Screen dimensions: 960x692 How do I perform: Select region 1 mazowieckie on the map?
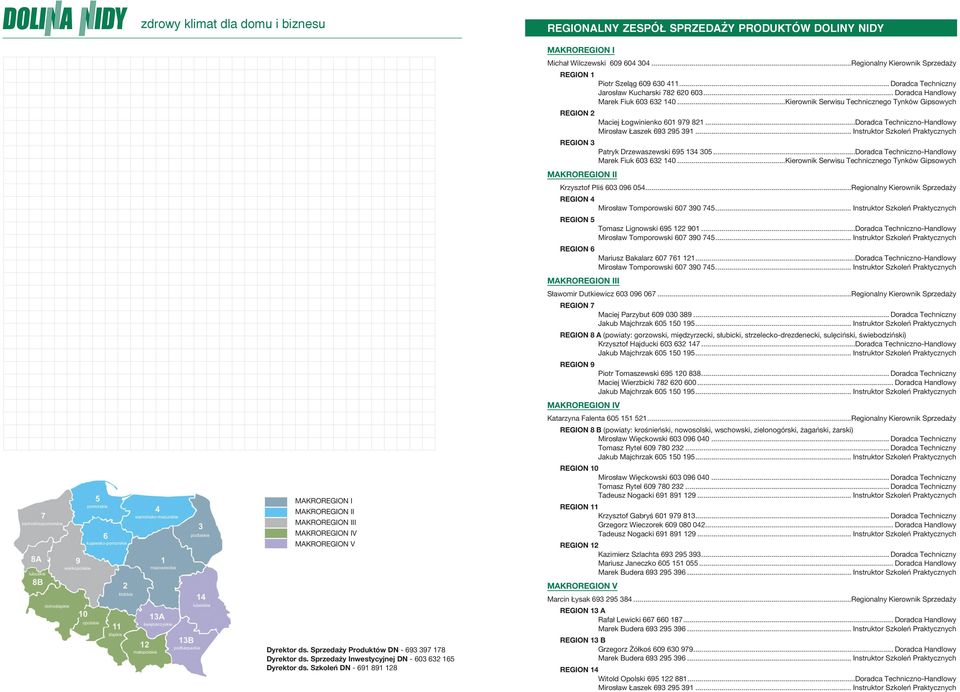point(163,563)
